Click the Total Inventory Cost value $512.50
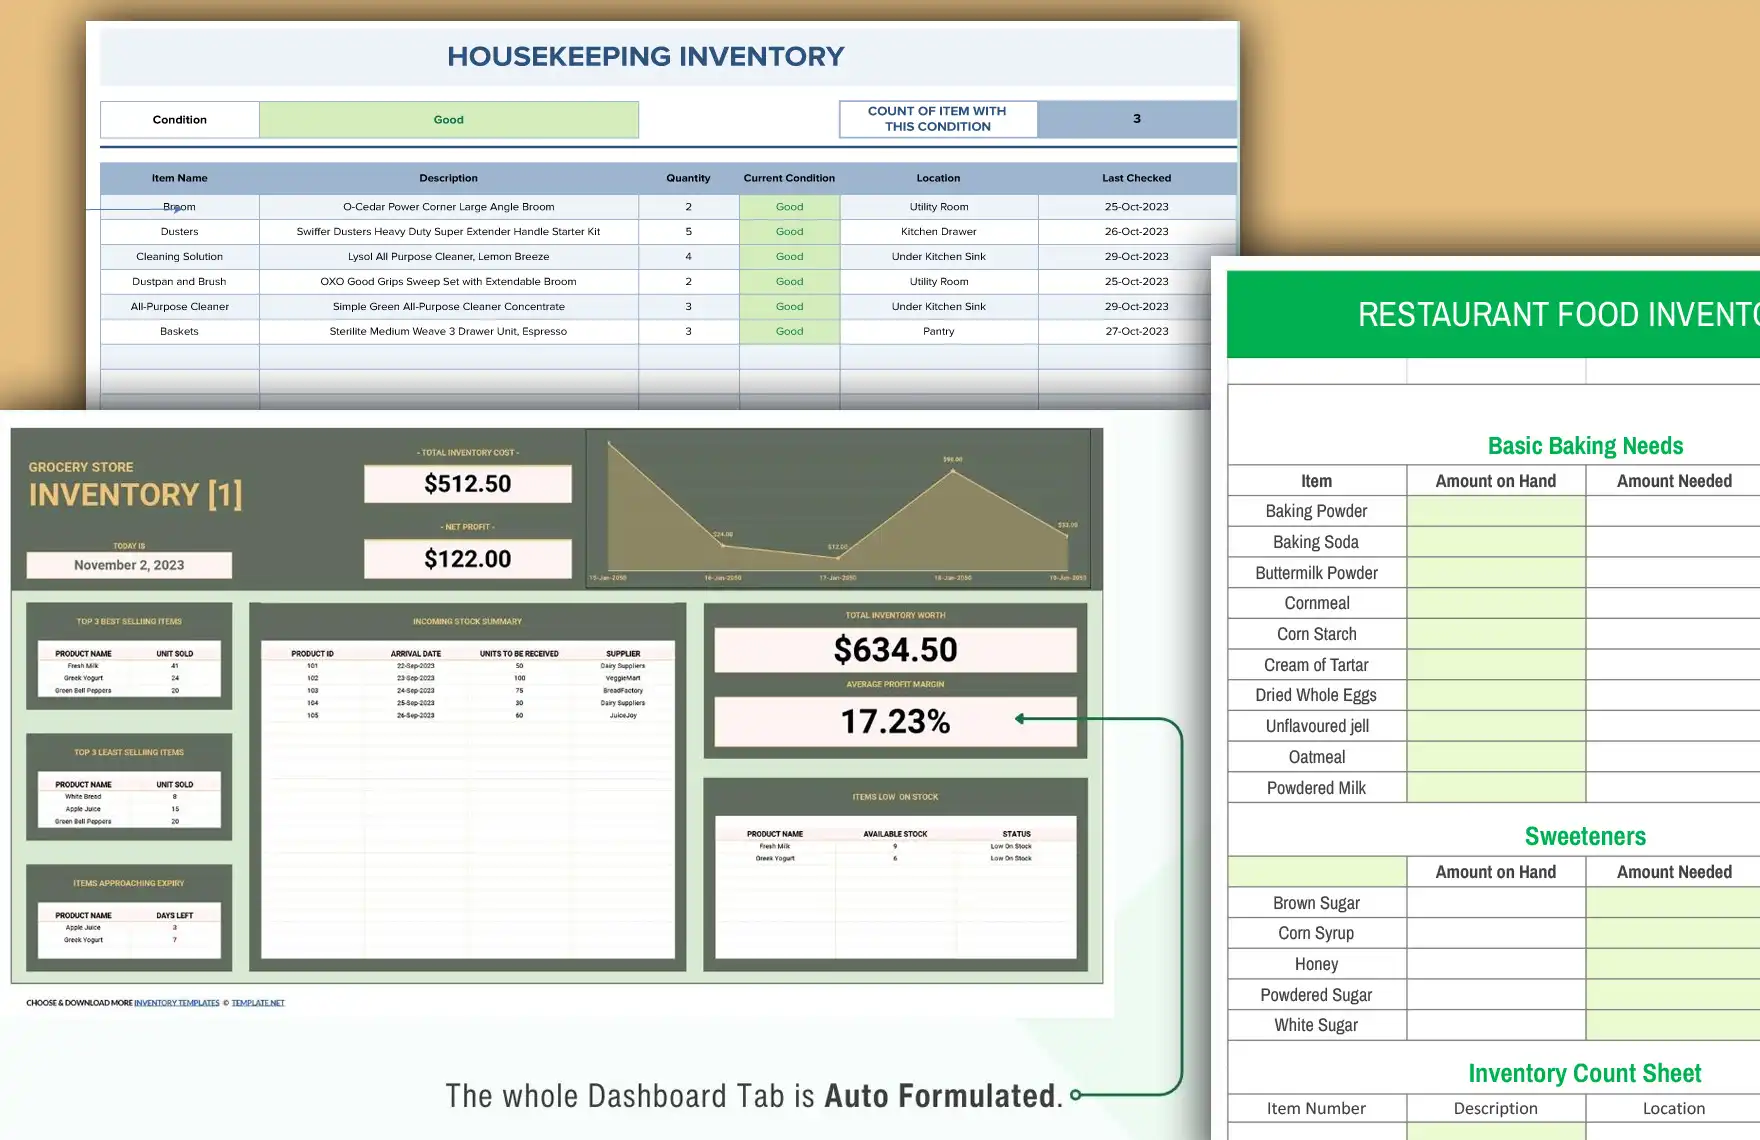 pyautogui.click(x=466, y=483)
